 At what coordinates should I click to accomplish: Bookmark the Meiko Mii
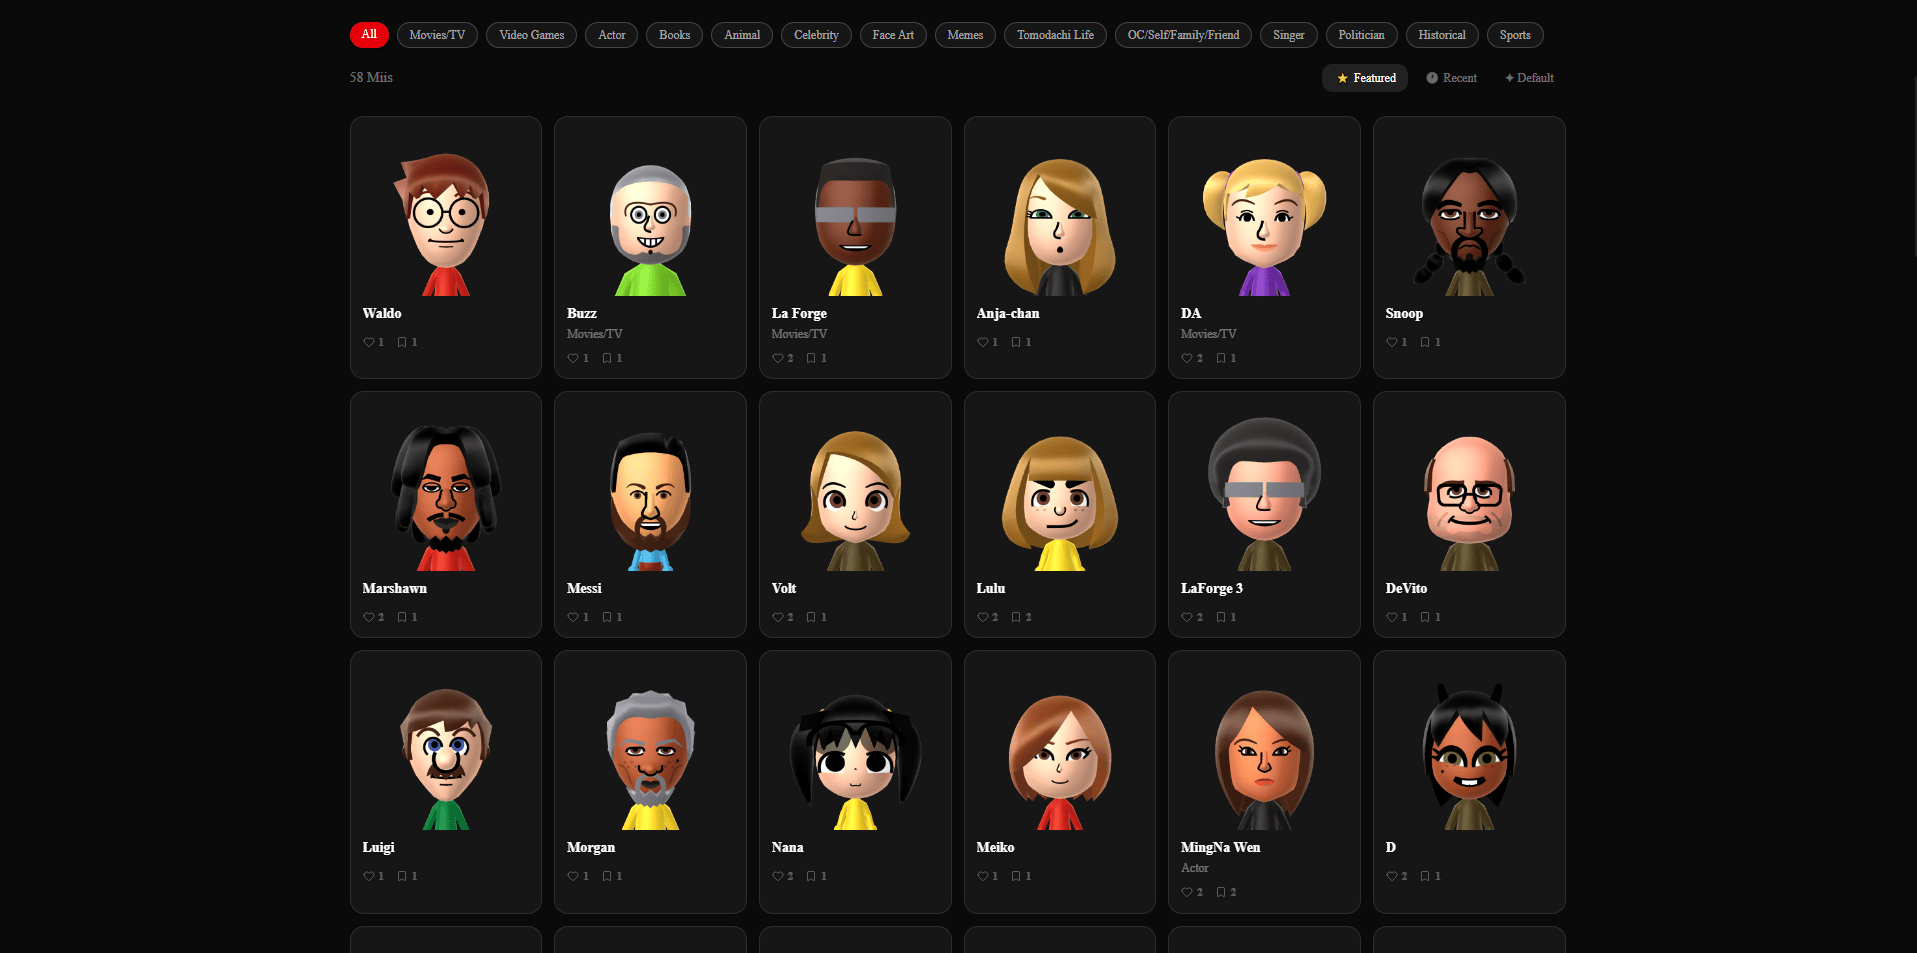[1016, 876]
